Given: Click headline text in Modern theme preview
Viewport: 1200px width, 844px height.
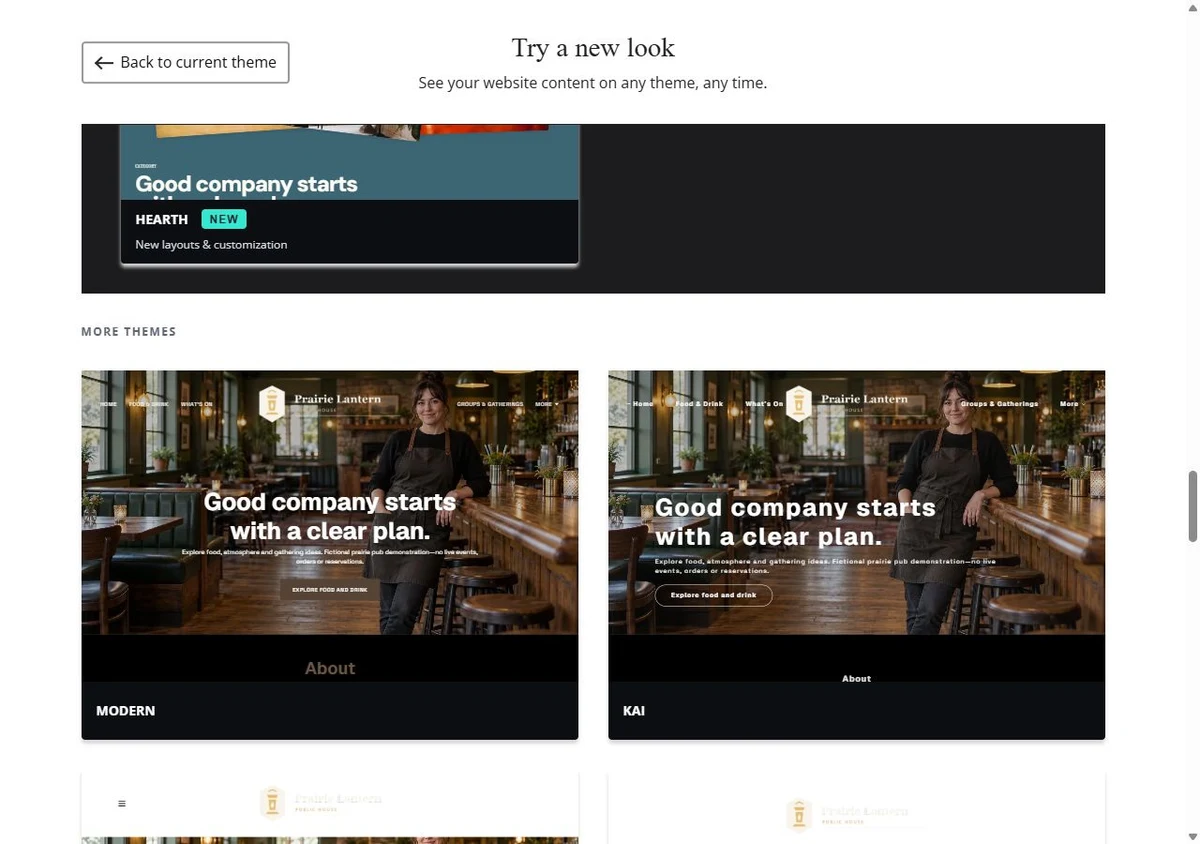Looking at the screenshot, I should point(330,516).
